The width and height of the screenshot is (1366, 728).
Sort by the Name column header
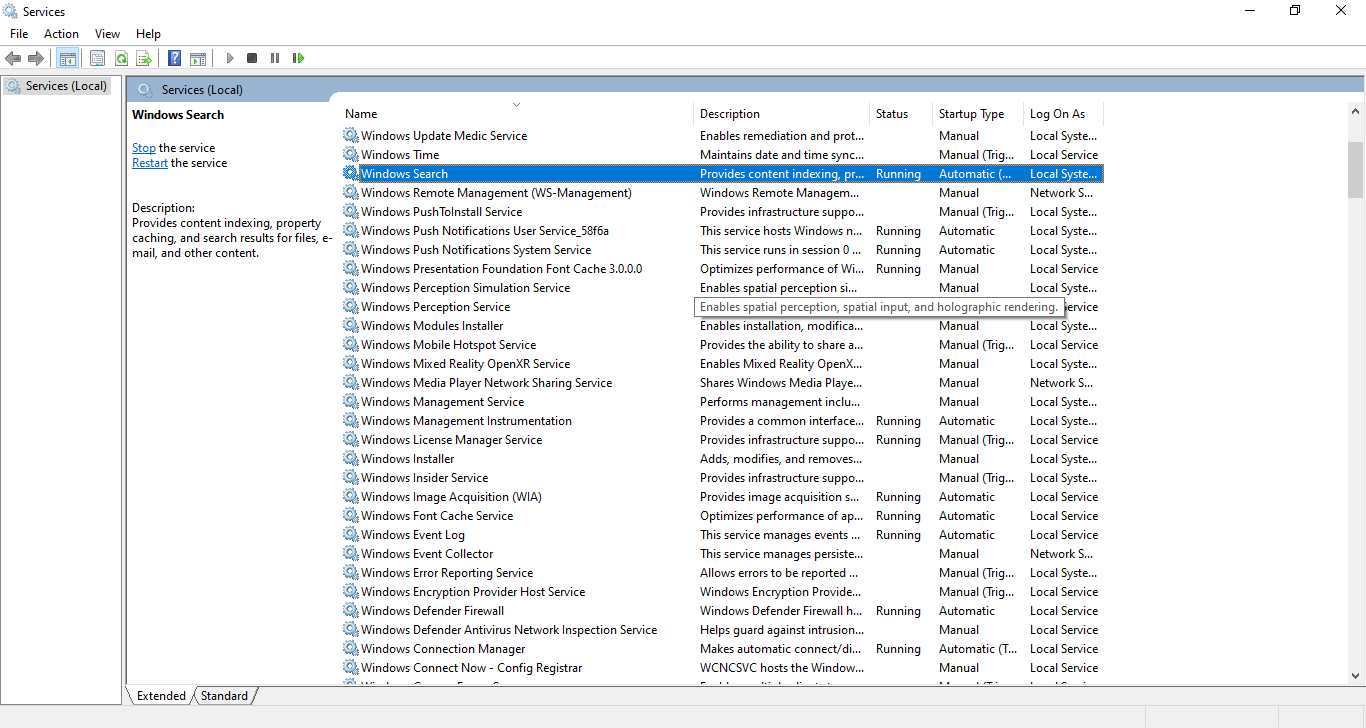(x=516, y=114)
